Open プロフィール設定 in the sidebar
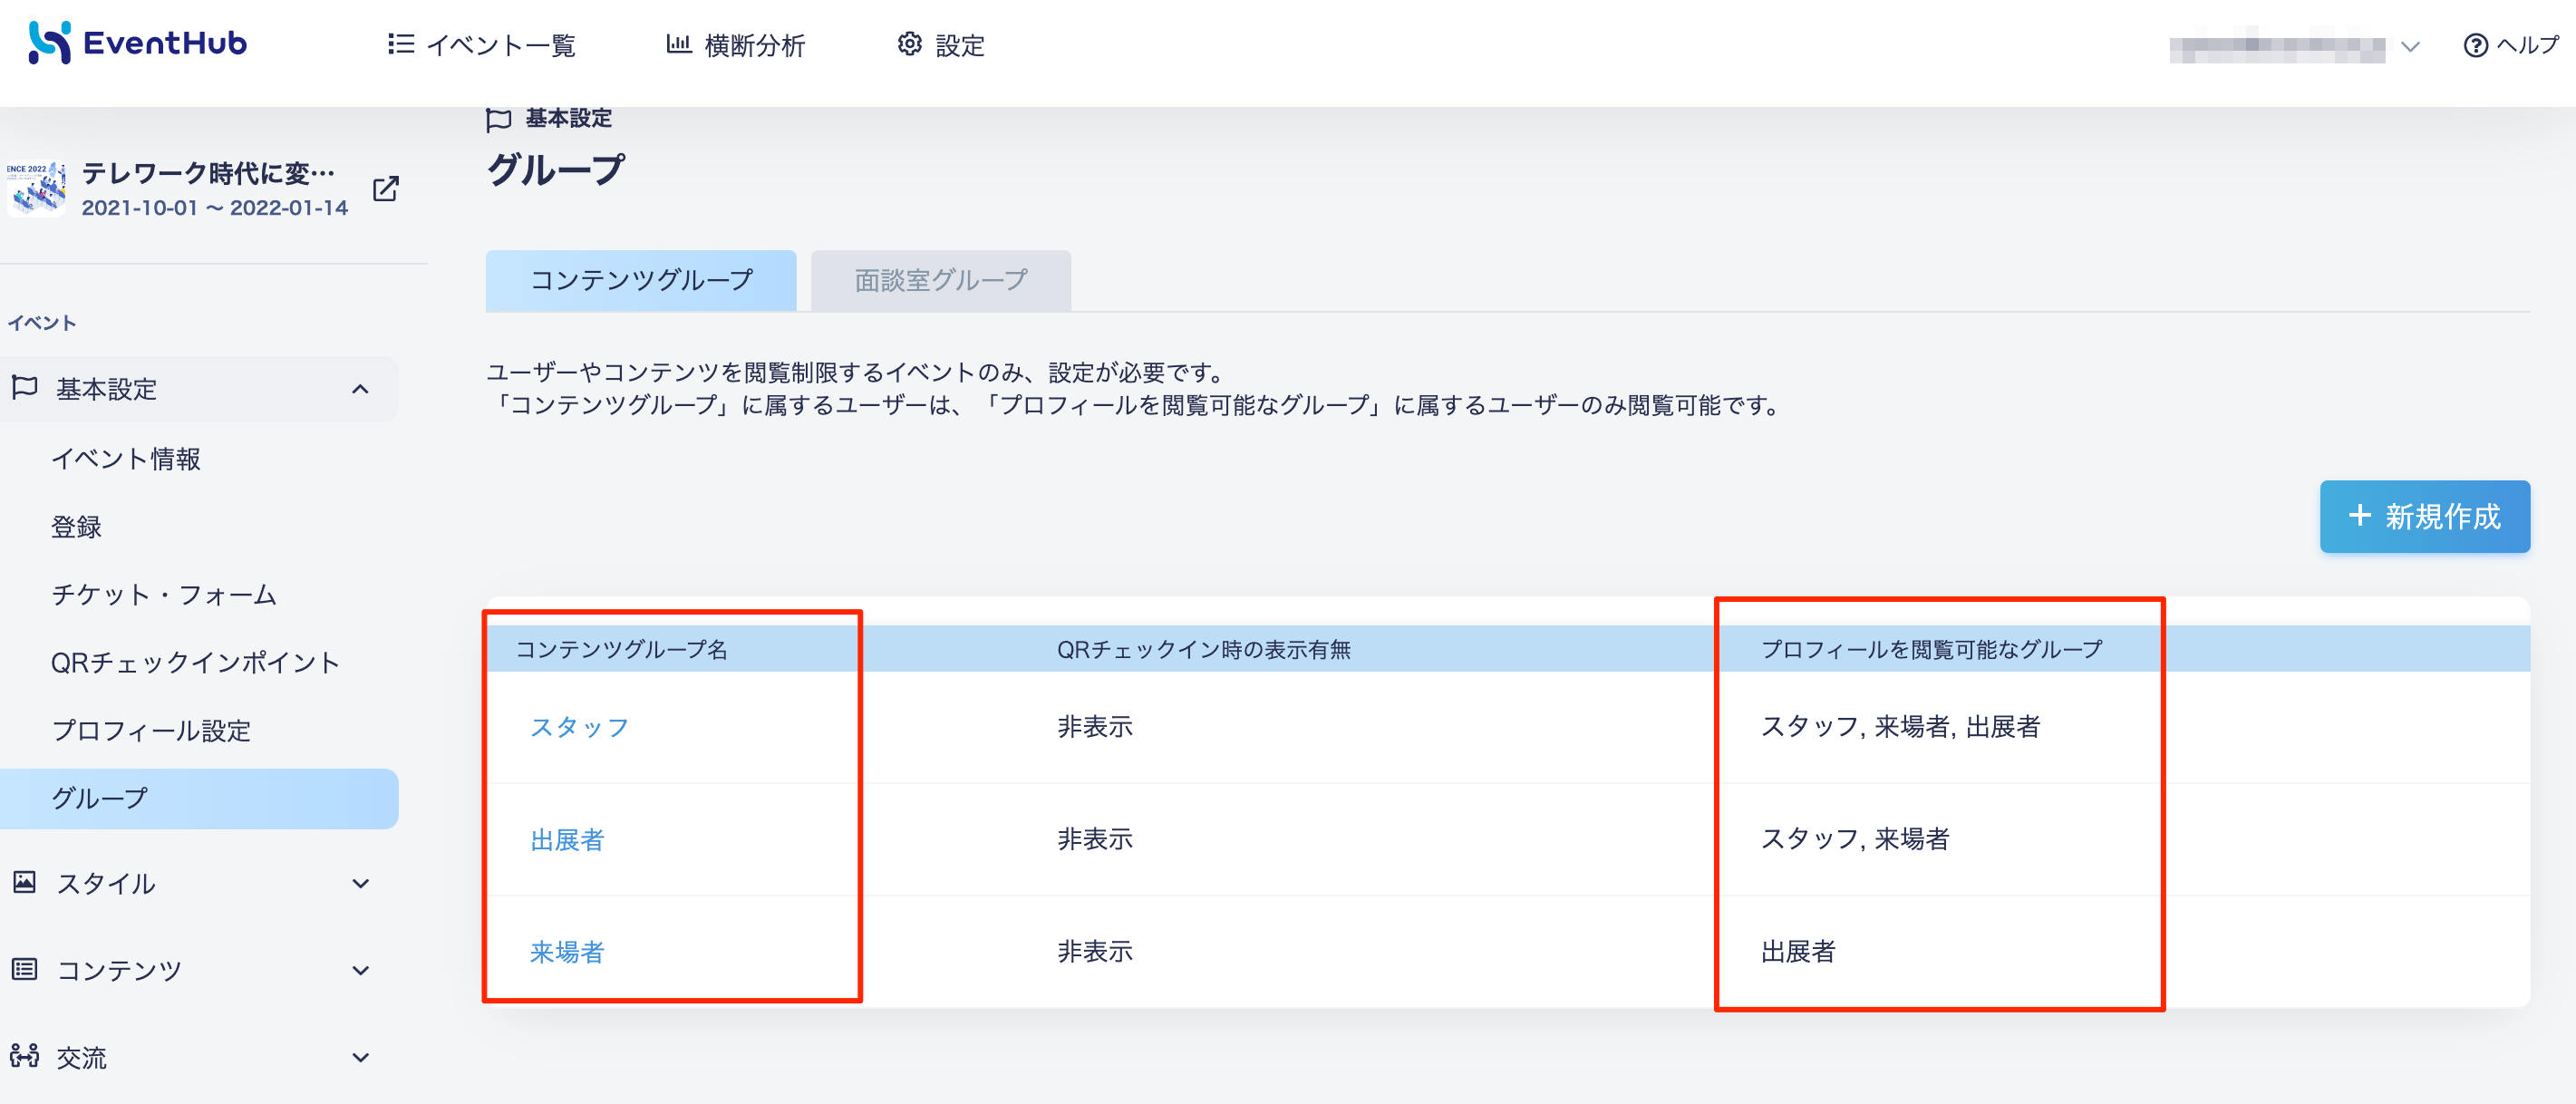2576x1104 pixels. 151,731
